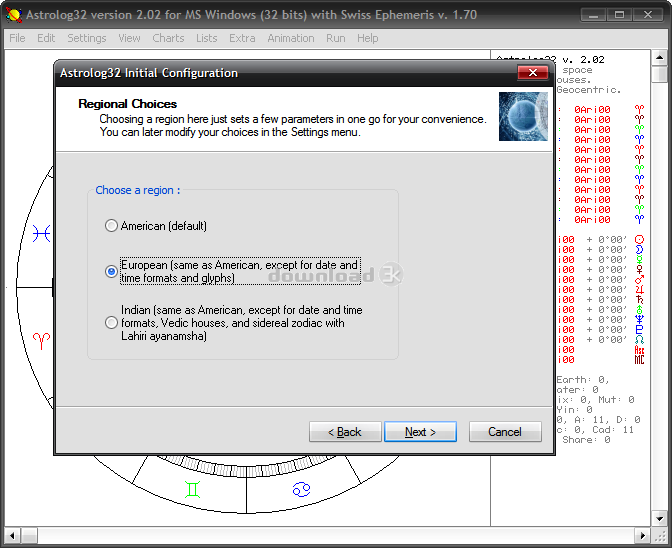Click the red Mars glyph in sidebar
This screenshot has width=672, height=548.
click(x=639, y=279)
